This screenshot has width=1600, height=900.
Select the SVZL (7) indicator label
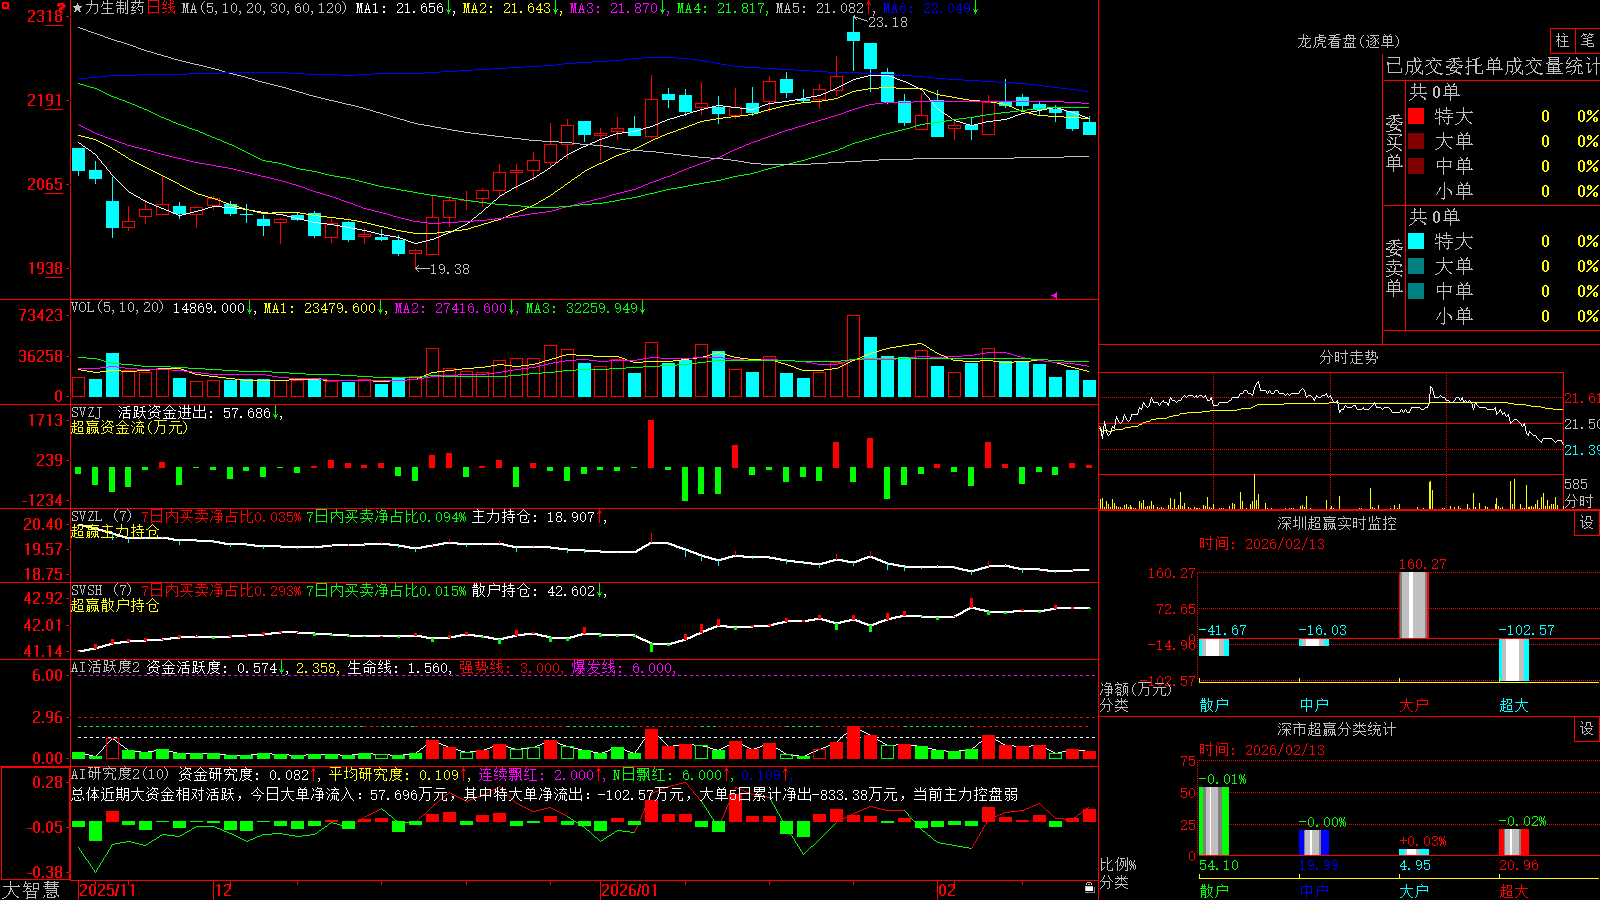(101, 517)
